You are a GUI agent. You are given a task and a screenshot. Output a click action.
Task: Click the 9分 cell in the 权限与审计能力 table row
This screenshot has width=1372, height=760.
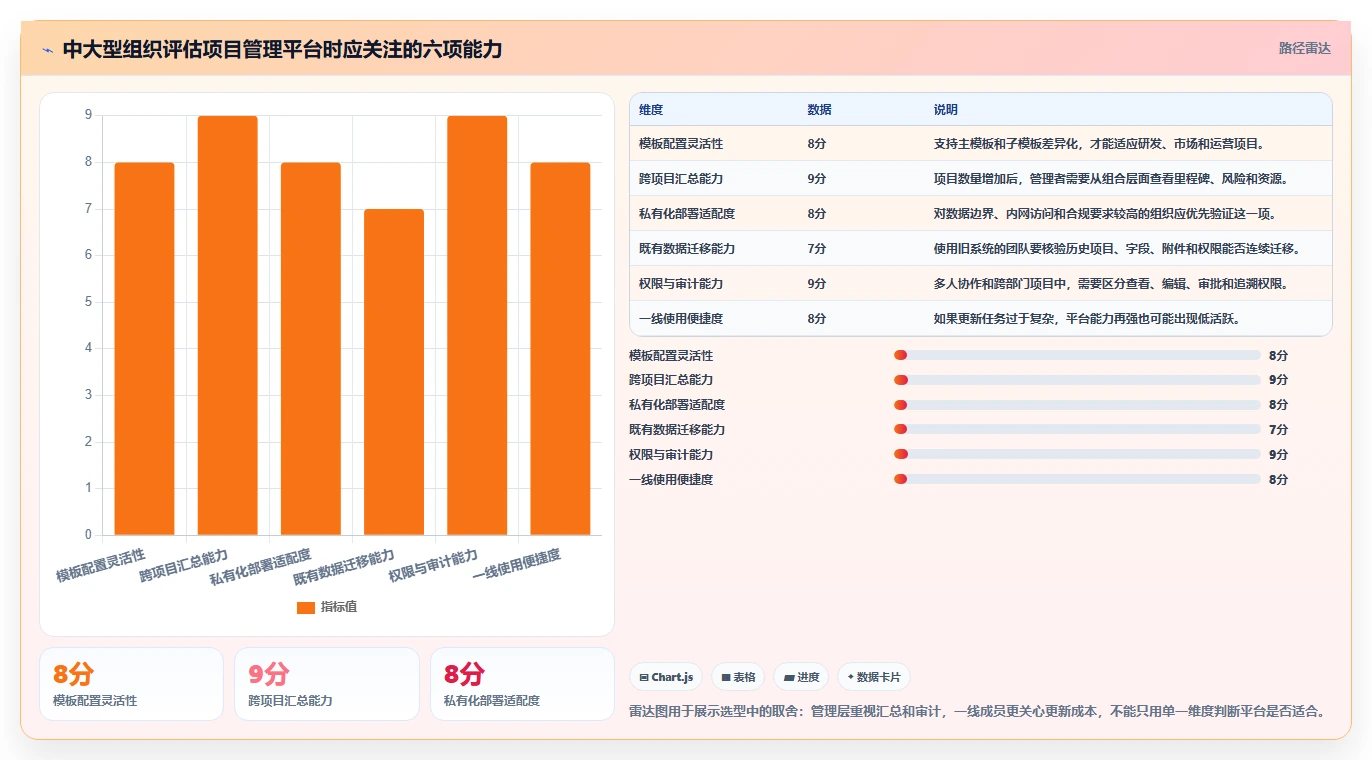(x=817, y=284)
